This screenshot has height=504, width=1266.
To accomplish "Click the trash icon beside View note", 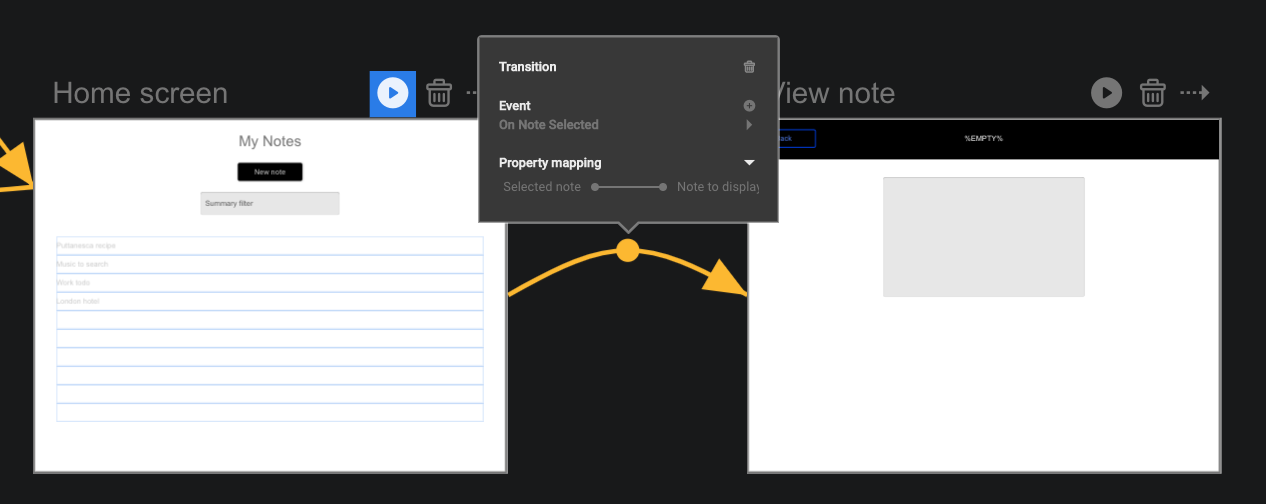I will point(1153,93).
